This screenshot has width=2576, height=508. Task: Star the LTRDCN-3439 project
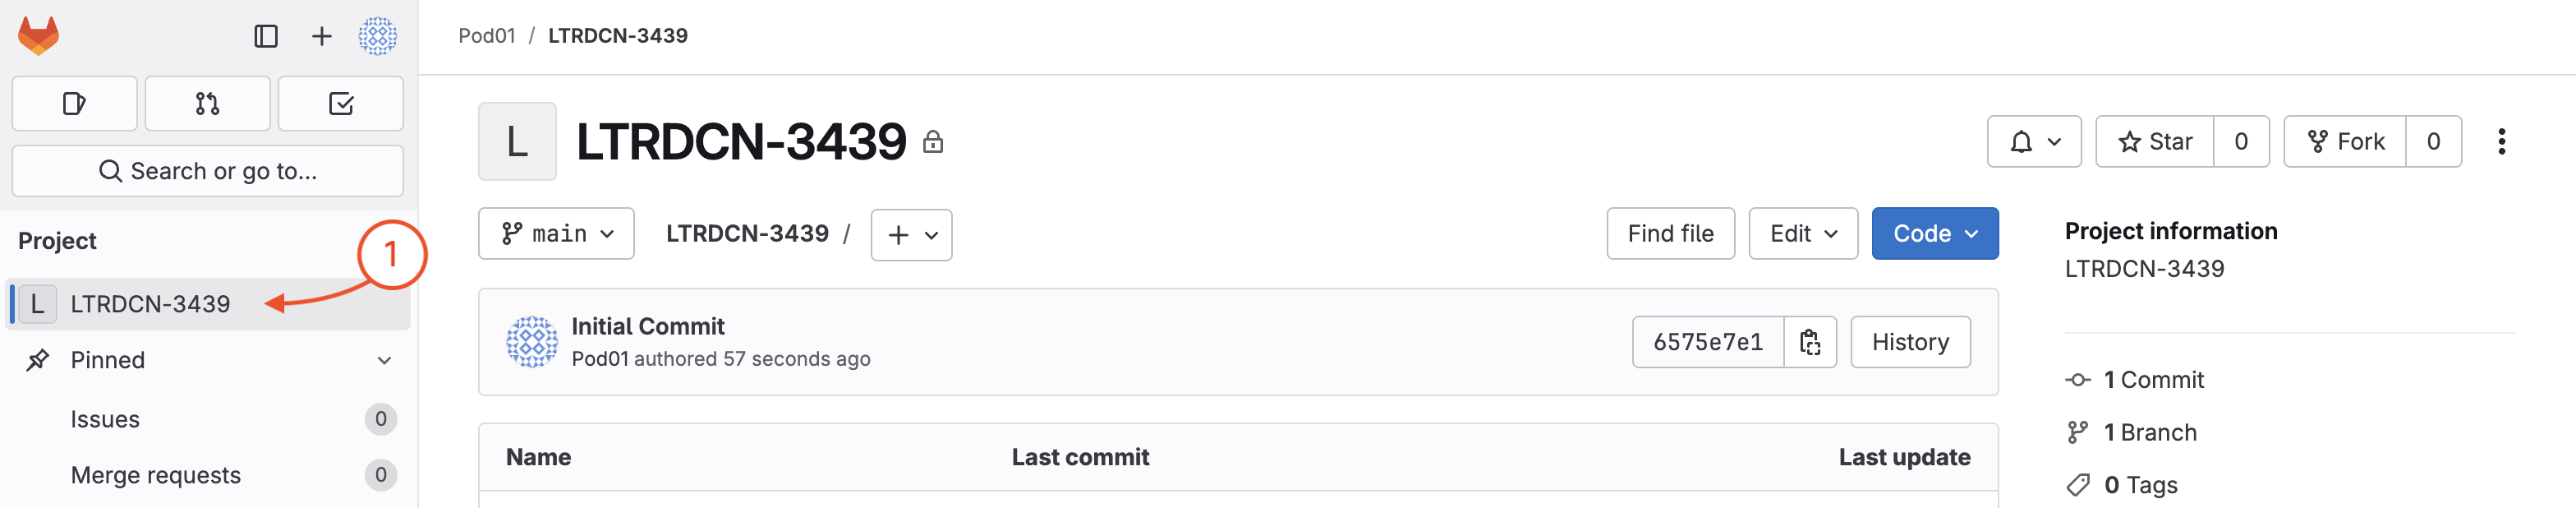2155,142
